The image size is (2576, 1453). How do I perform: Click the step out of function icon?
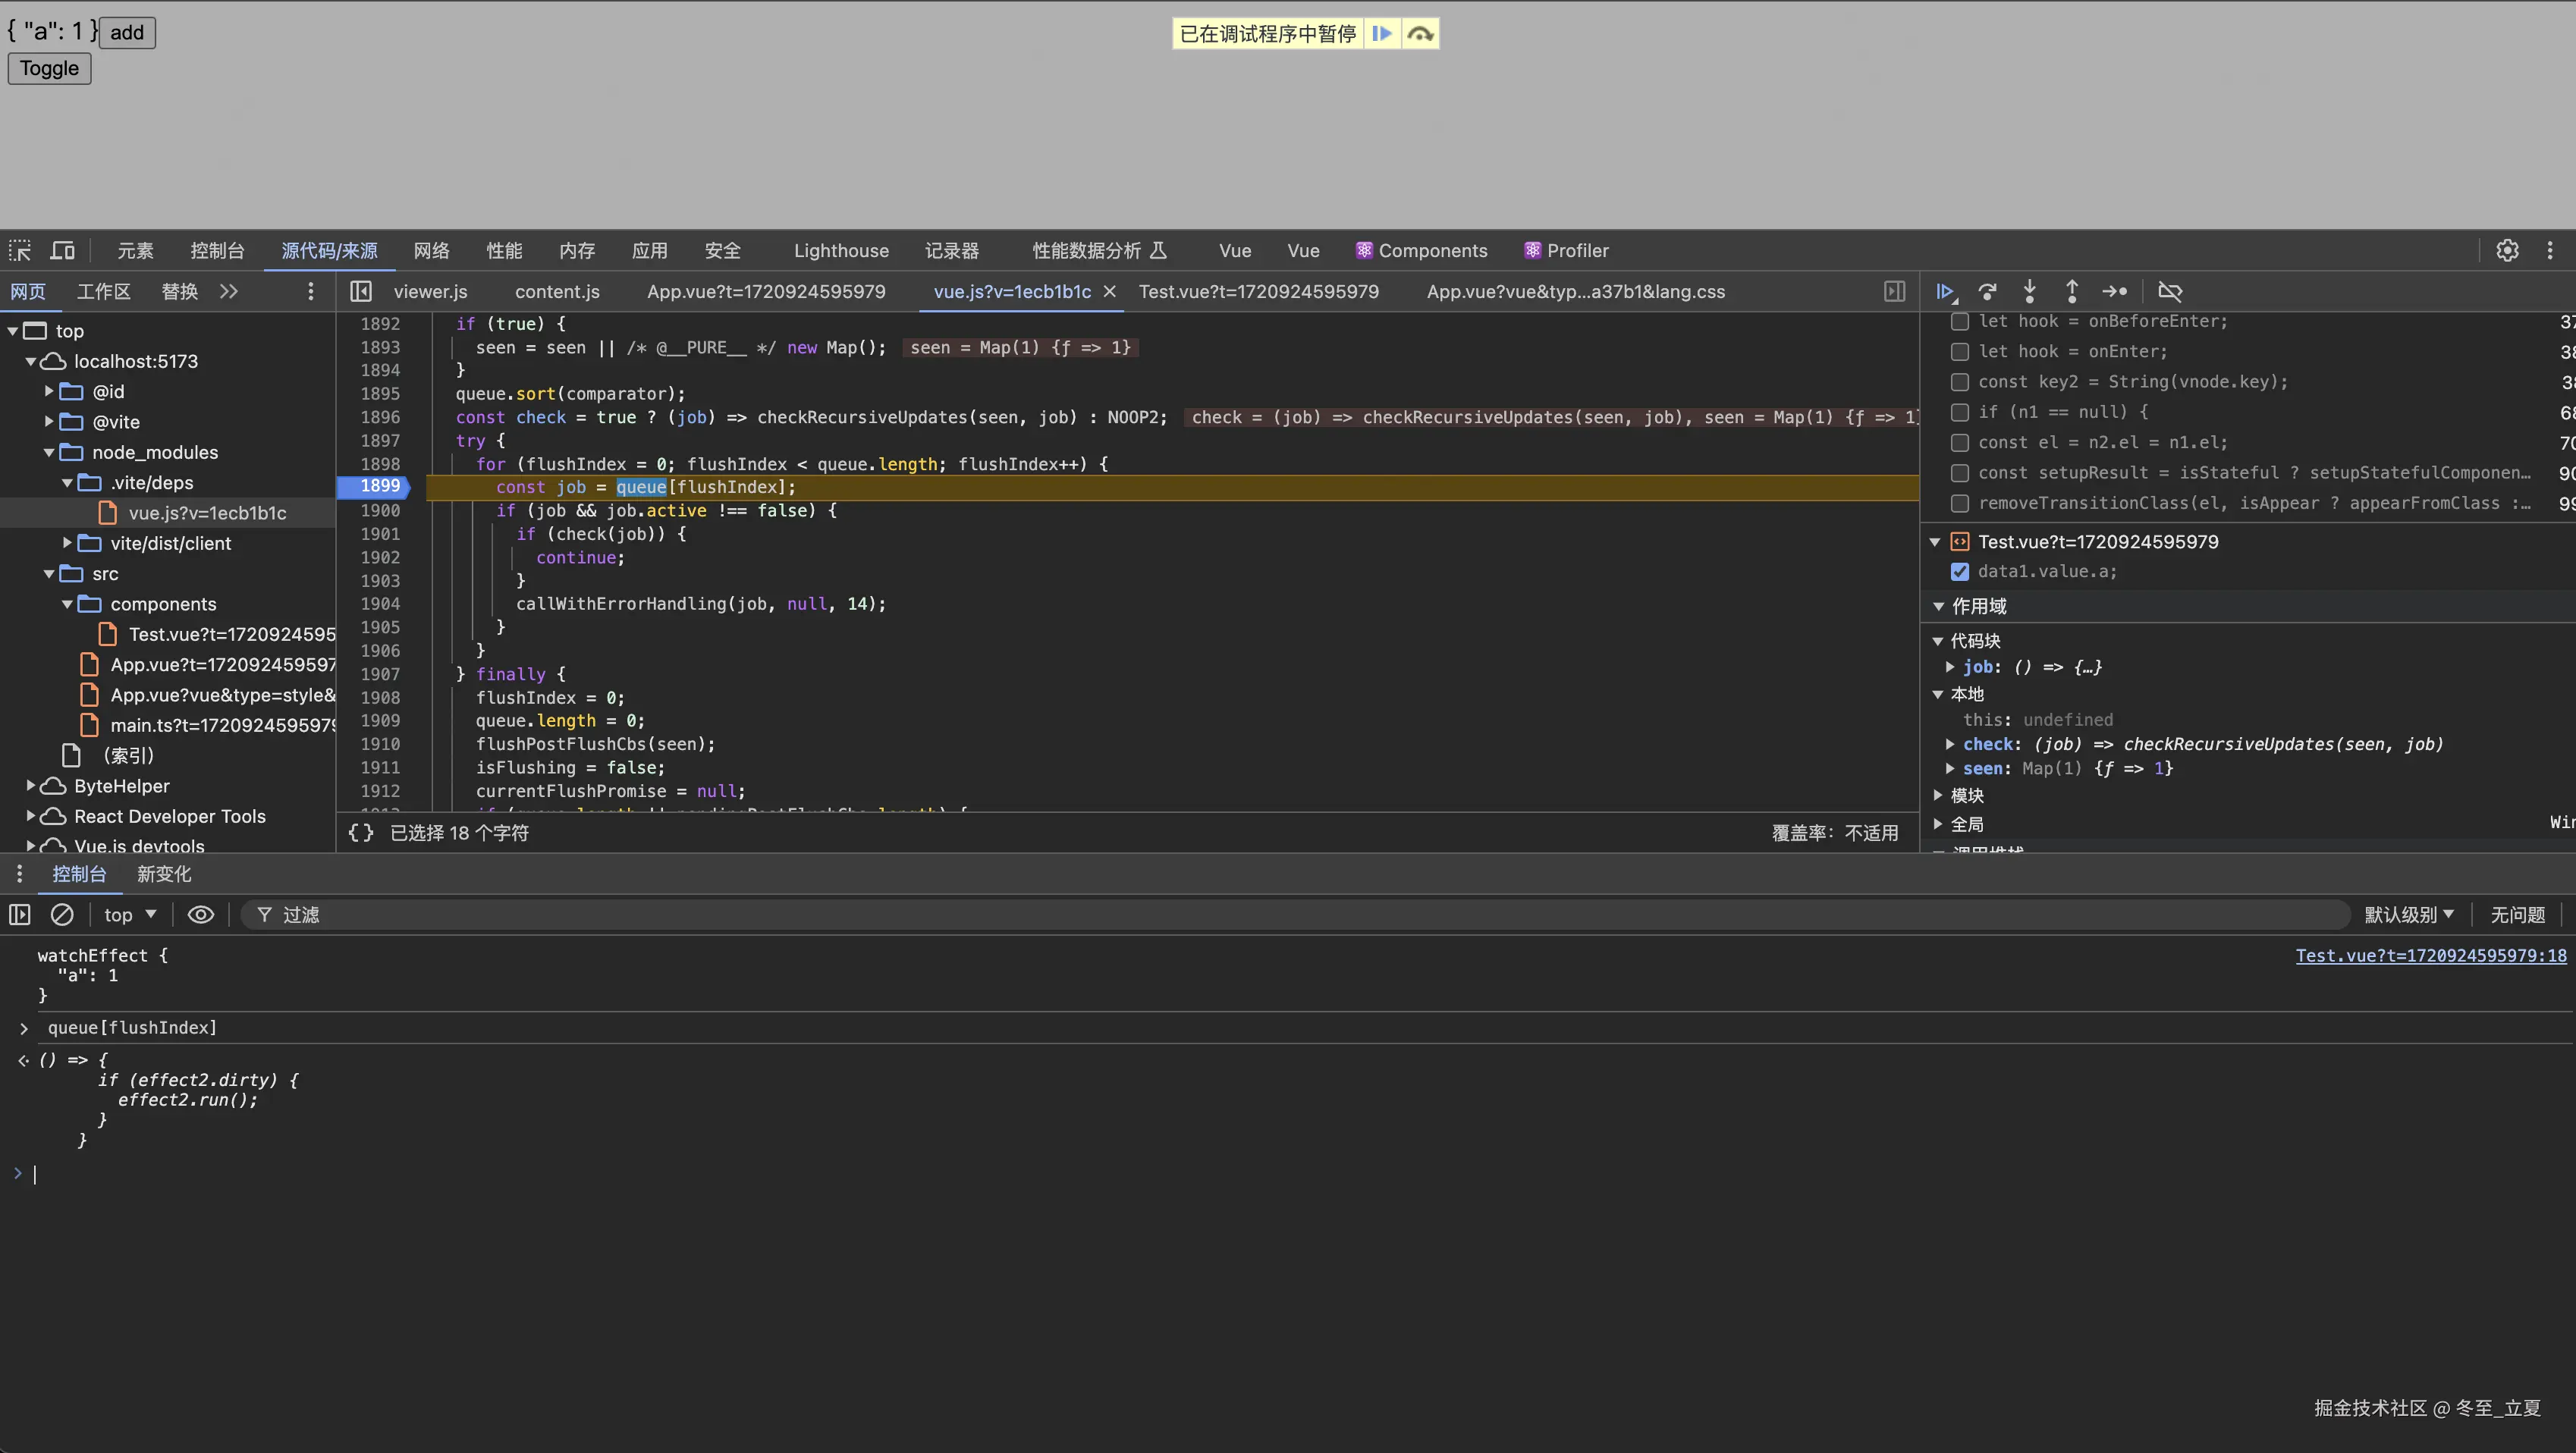click(x=2071, y=291)
